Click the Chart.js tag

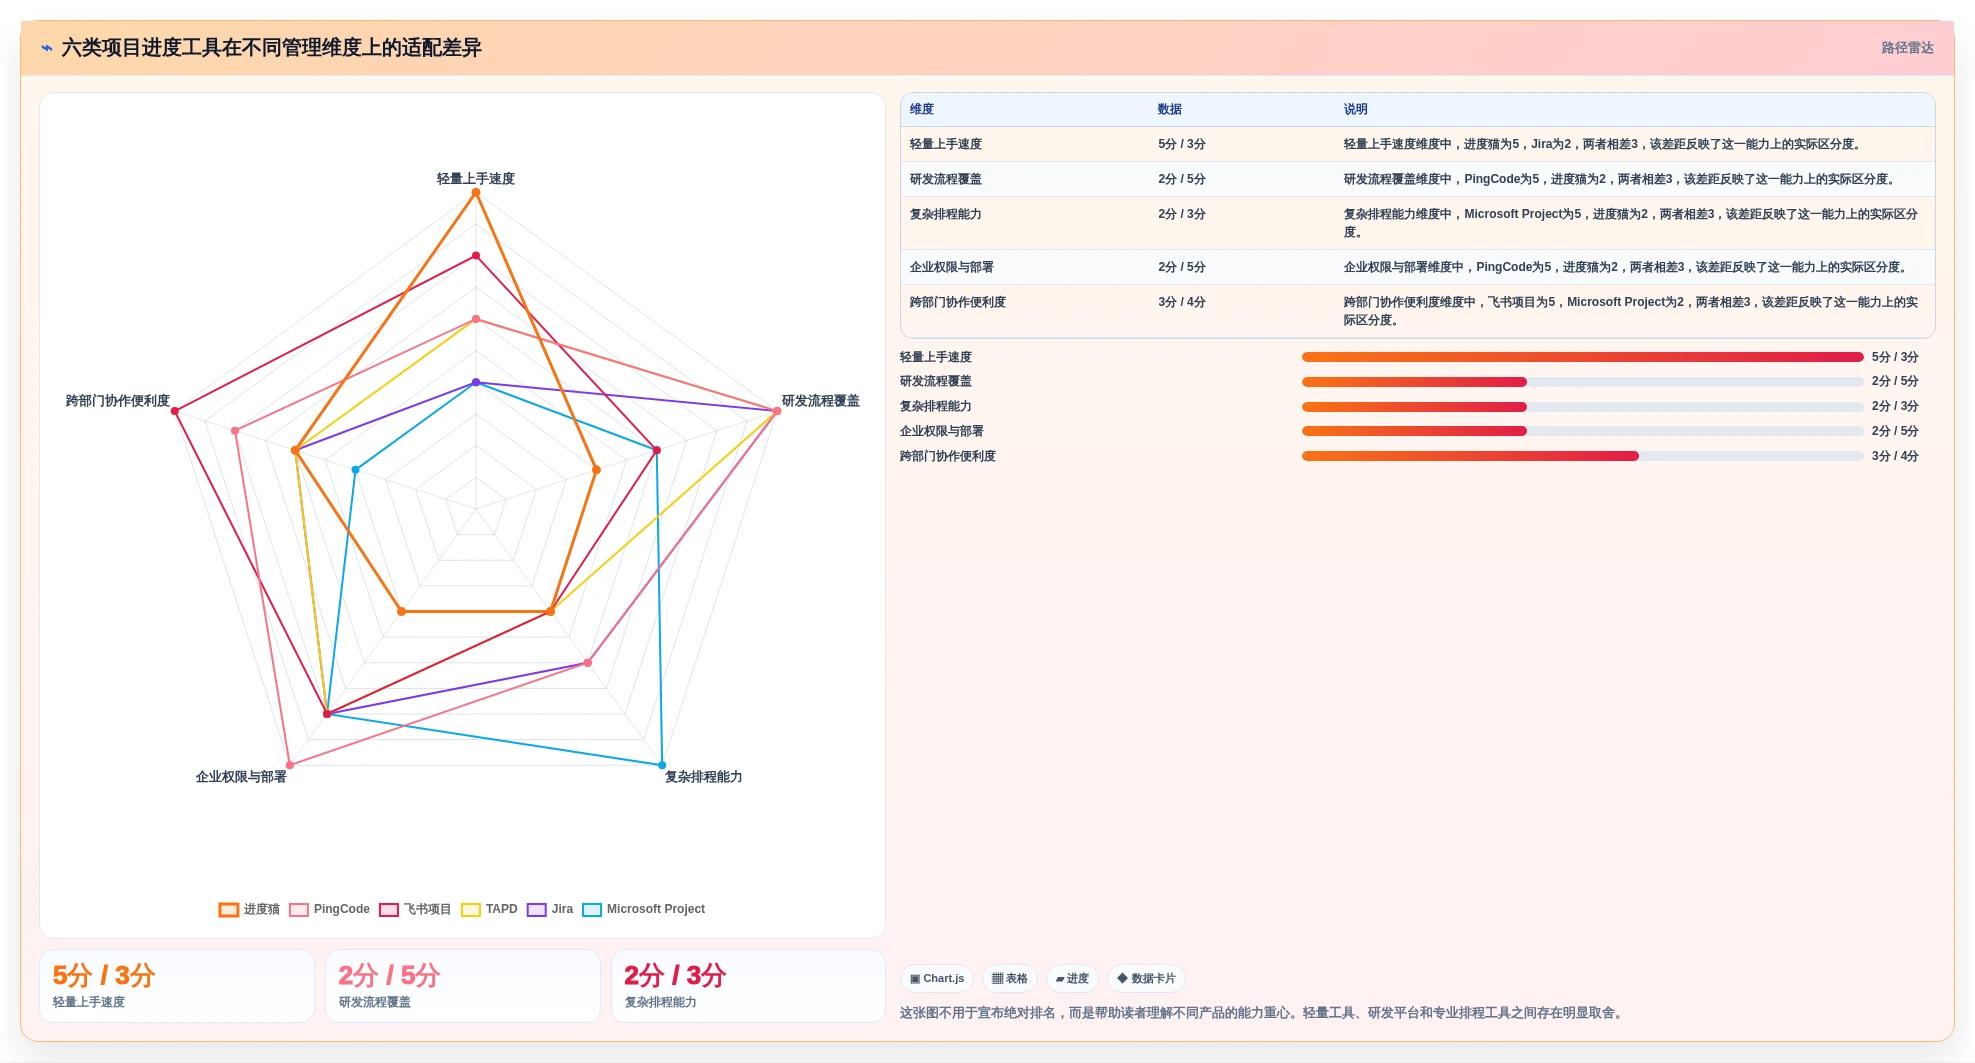[x=937, y=979]
